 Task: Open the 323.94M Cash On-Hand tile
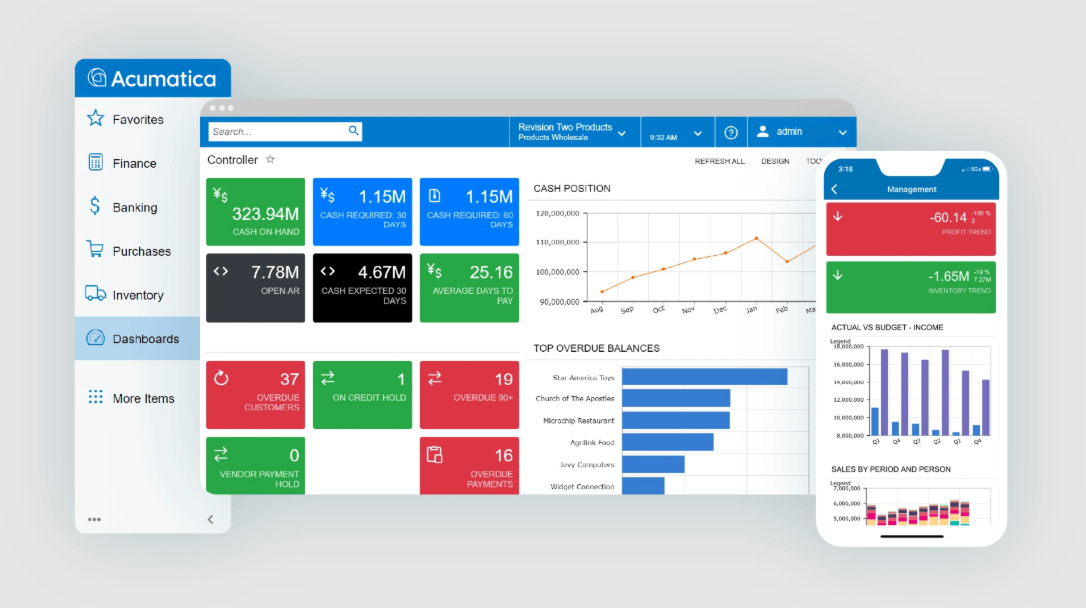pyautogui.click(x=256, y=212)
